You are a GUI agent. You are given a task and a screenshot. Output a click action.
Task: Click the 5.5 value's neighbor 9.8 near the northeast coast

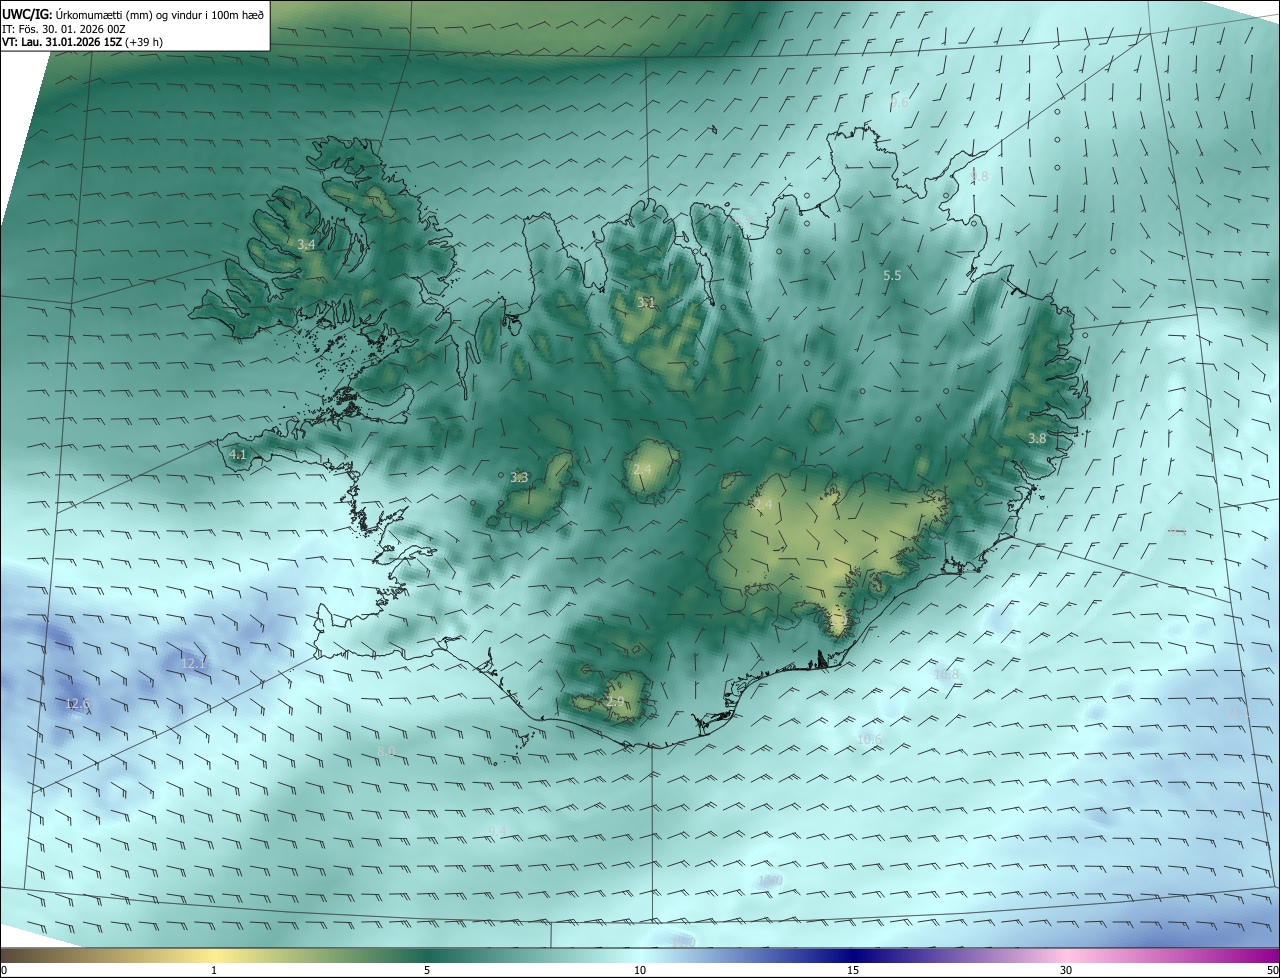(979, 176)
